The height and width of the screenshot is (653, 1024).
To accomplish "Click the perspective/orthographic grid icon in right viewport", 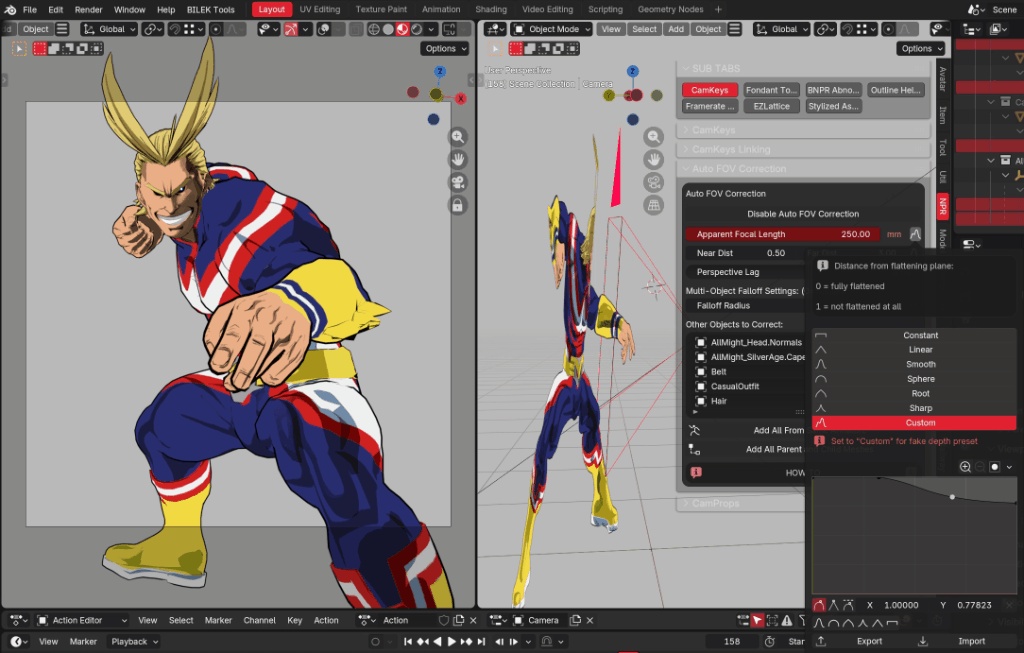I will [x=653, y=206].
